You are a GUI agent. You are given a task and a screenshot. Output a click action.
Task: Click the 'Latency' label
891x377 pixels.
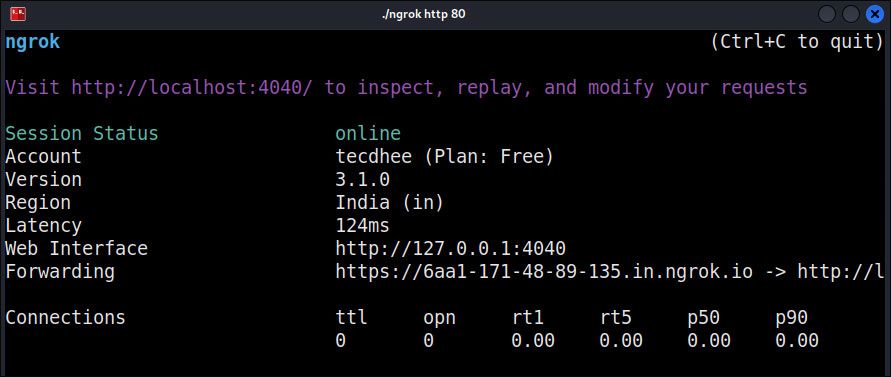[43, 226]
